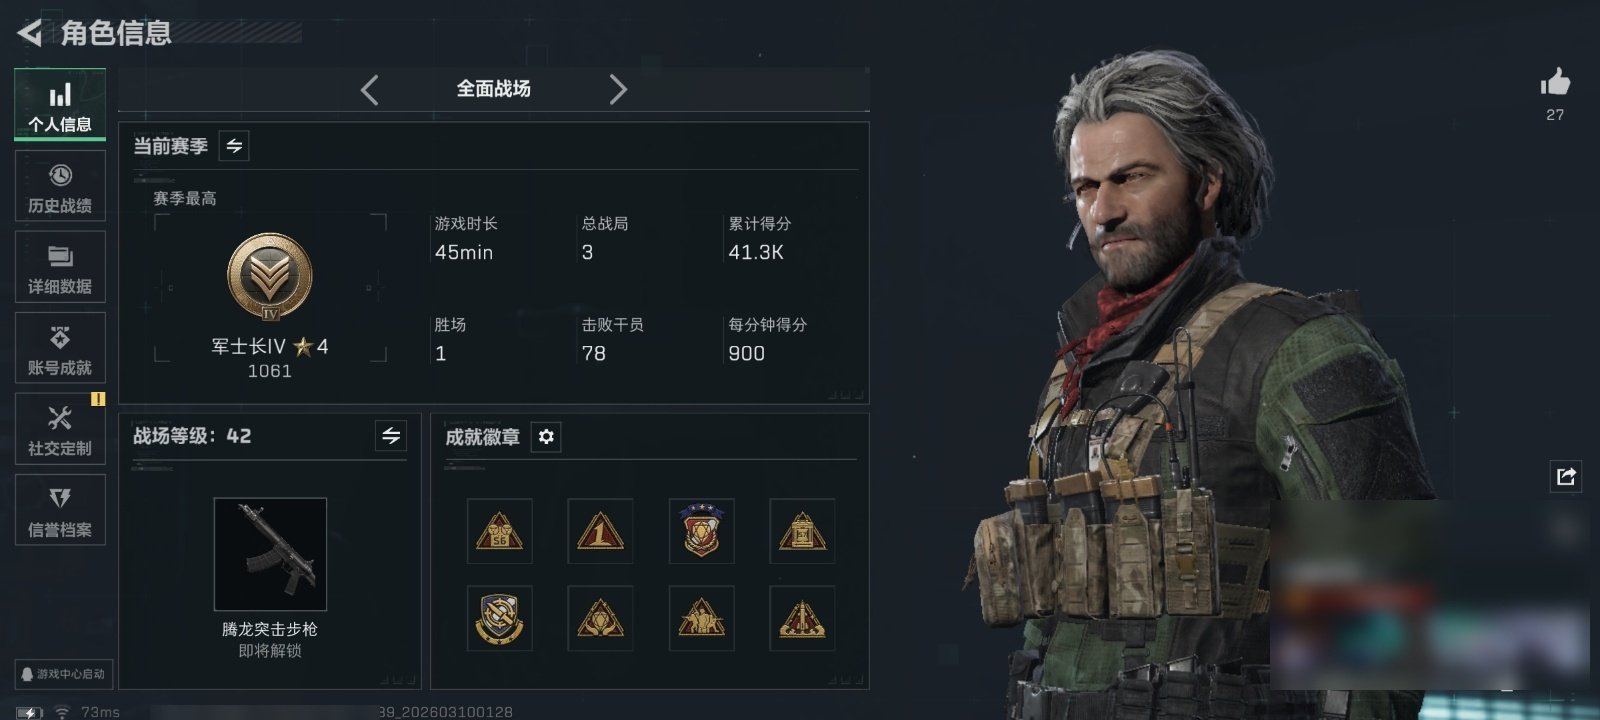The image size is (1600, 720).
Task: Open the anchor emblem achievement badge
Action: point(499,618)
